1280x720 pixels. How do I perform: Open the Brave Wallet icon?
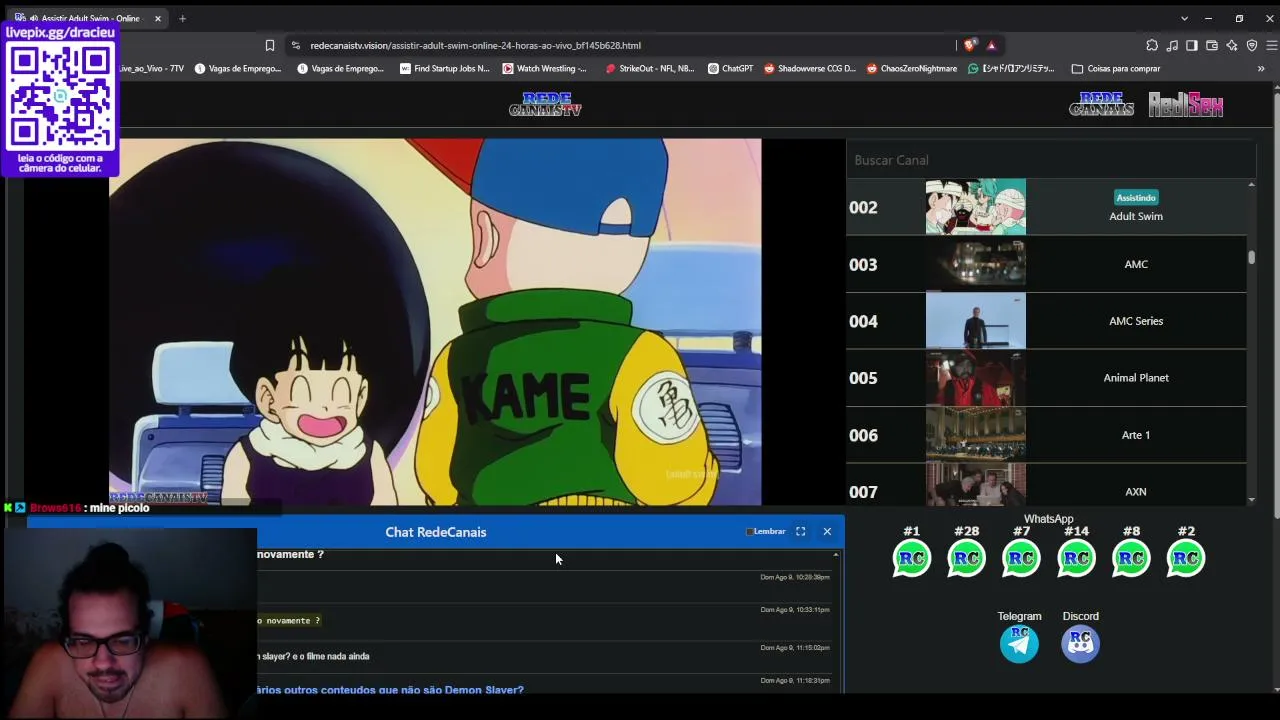(x=1212, y=45)
